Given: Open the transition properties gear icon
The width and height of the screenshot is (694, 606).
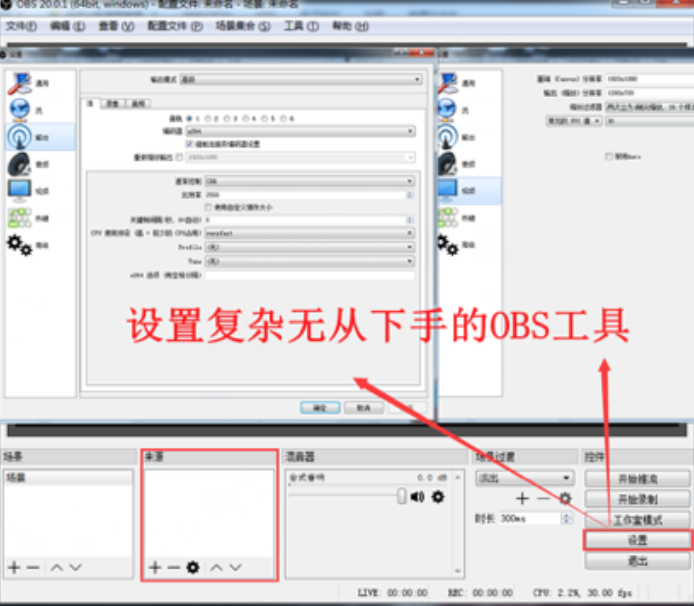Looking at the screenshot, I should [565, 498].
